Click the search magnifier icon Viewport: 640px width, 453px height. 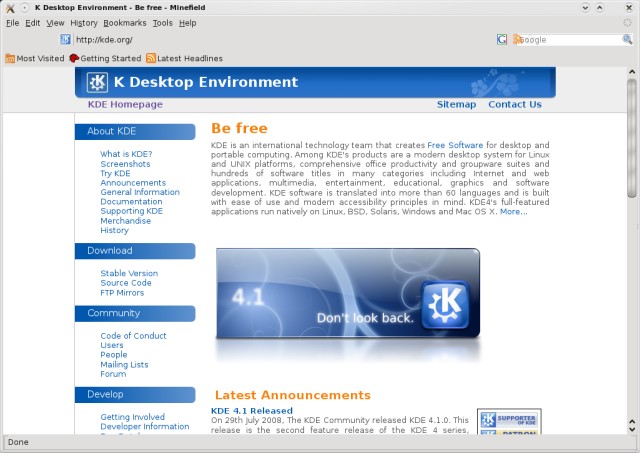click(x=627, y=39)
